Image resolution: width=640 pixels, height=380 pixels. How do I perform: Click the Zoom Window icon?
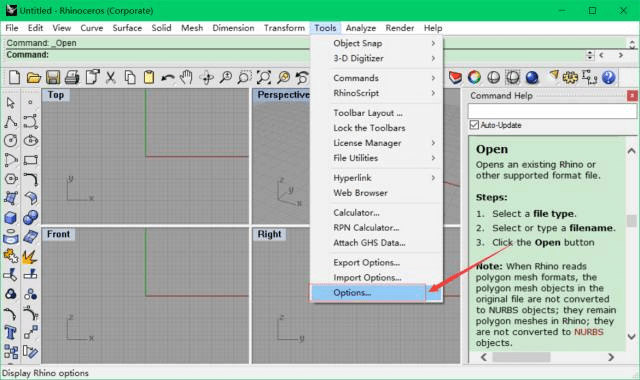(244, 77)
